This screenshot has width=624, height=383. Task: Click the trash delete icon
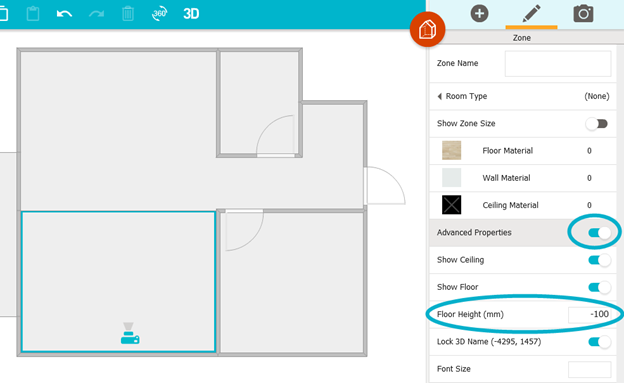pyautogui.click(x=128, y=14)
